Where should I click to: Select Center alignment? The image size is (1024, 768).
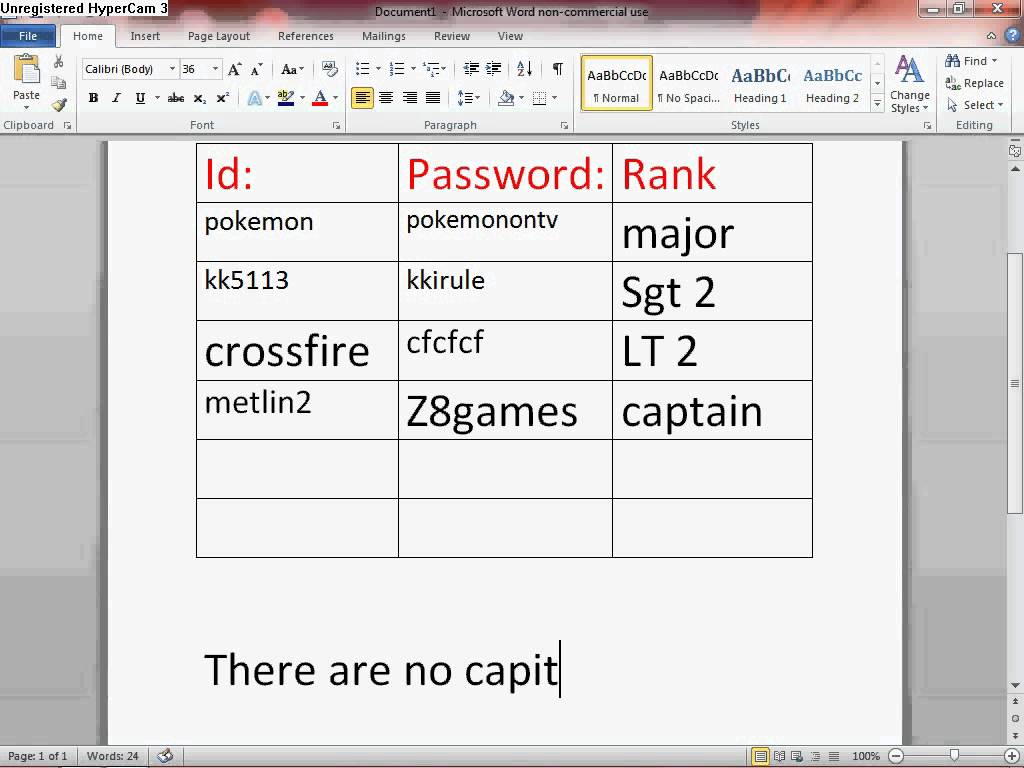pyautogui.click(x=386, y=98)
